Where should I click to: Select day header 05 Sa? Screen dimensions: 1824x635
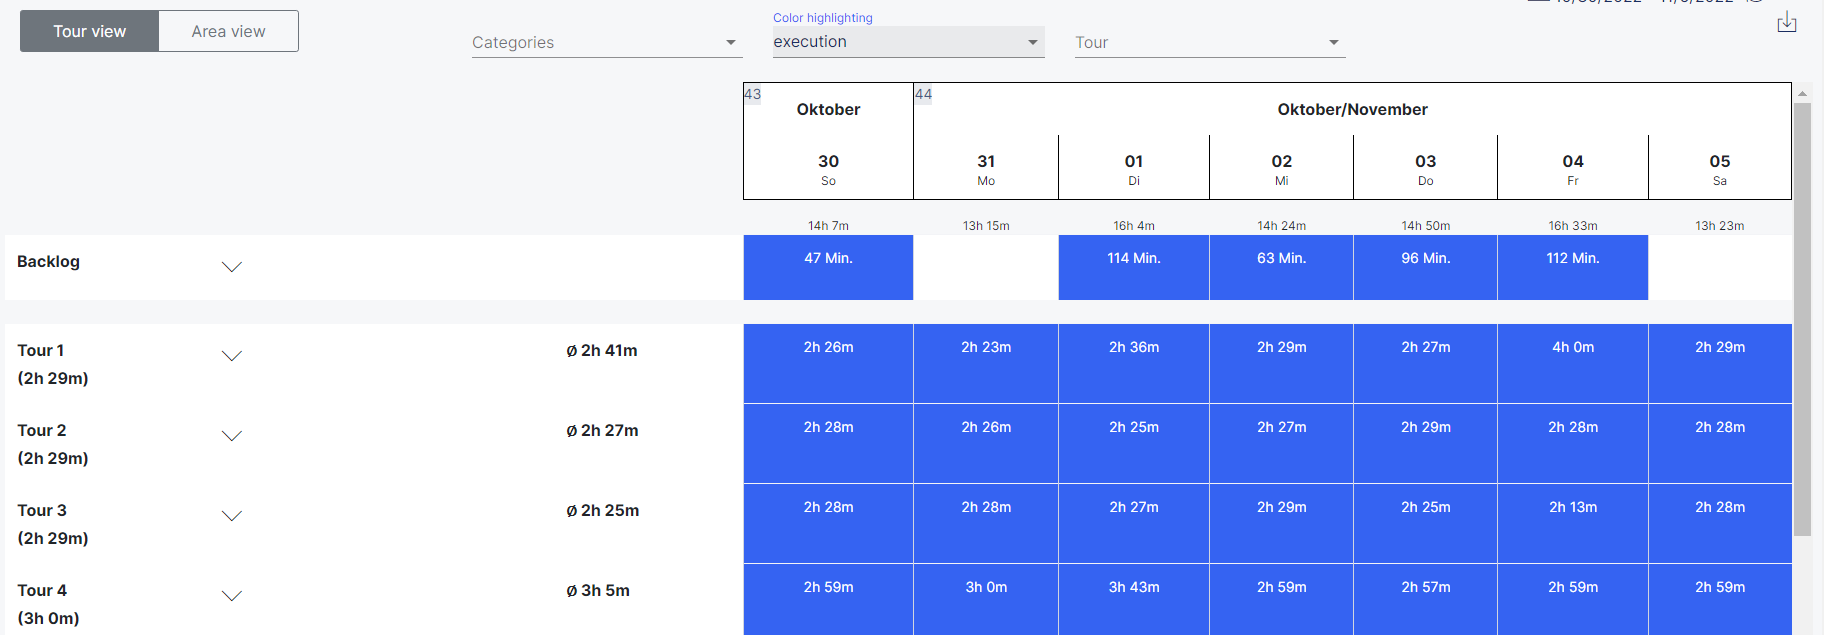coord(1720,169)
